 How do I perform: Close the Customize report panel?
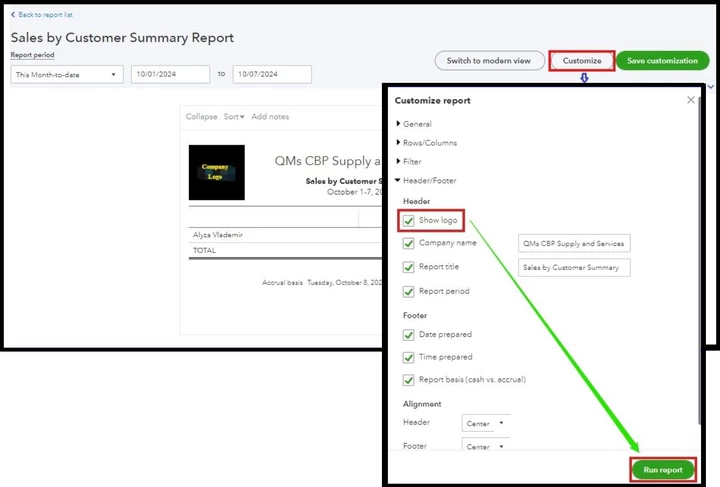pyautogui.click(x=691, y=100)
